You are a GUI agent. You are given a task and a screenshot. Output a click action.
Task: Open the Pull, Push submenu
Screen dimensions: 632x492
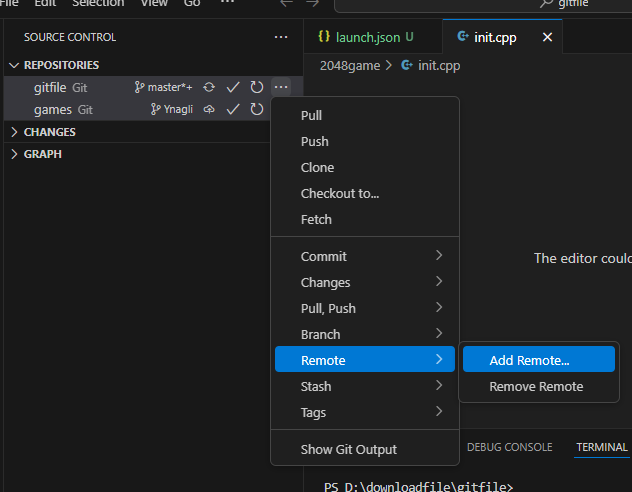(365, 308)
